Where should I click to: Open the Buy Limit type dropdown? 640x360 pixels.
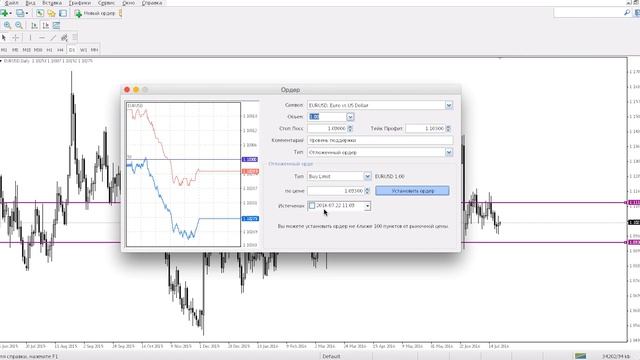click(367, 176)
